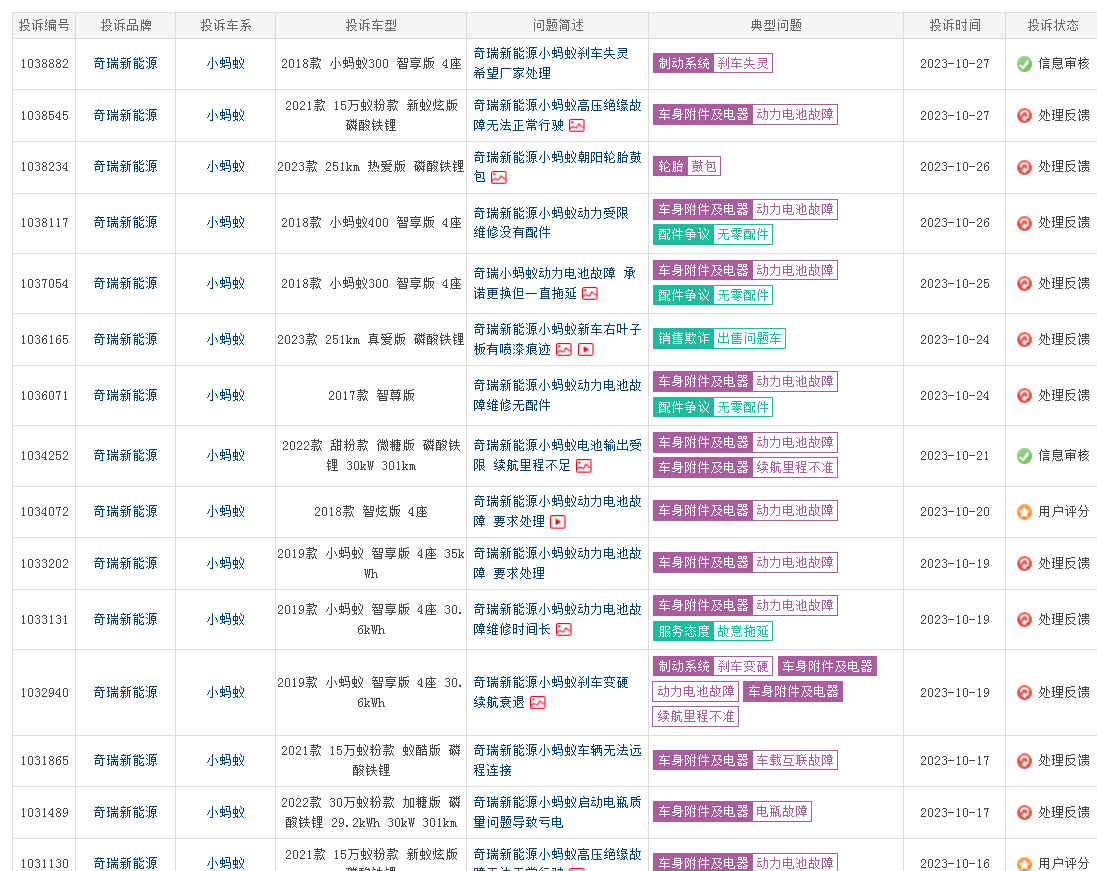Select the 故意拖延 service attitude tag
1097x871 pixels.
pos(743,631)
